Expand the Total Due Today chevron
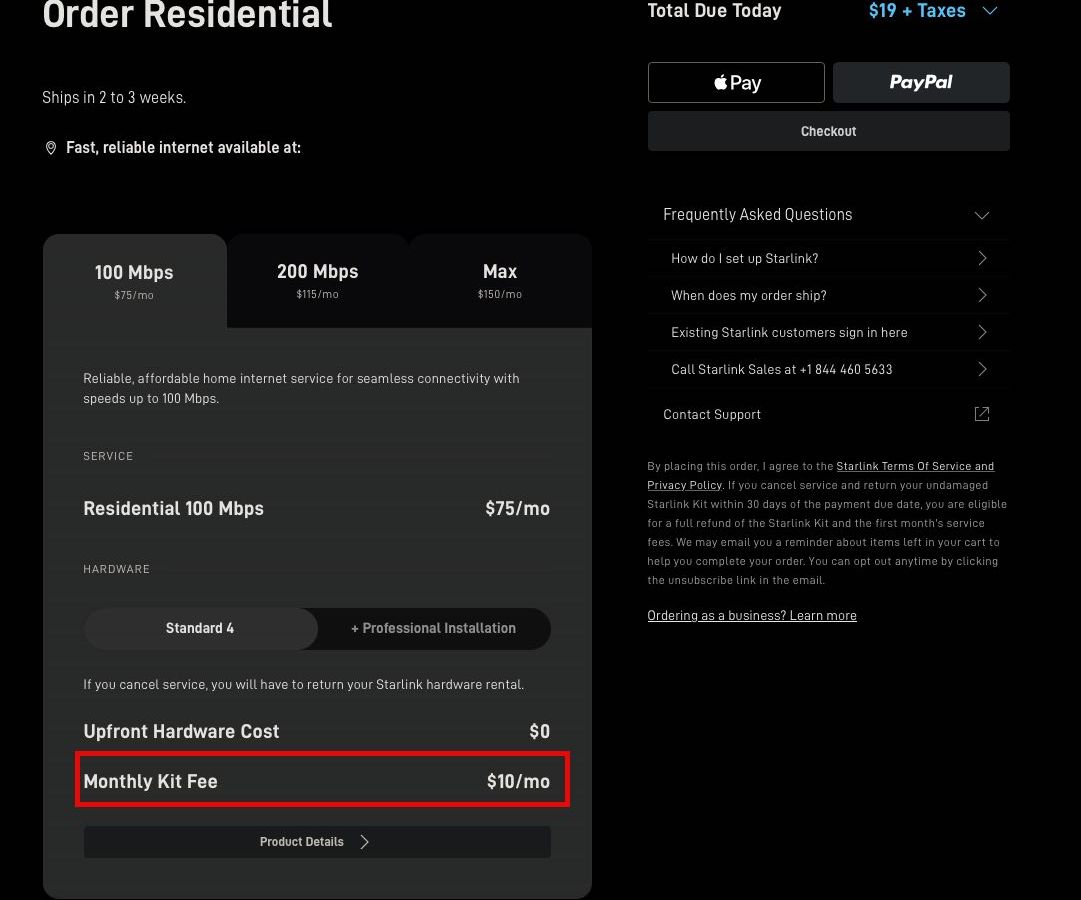This screenshot has width=1081, height=900. (990, 11)
